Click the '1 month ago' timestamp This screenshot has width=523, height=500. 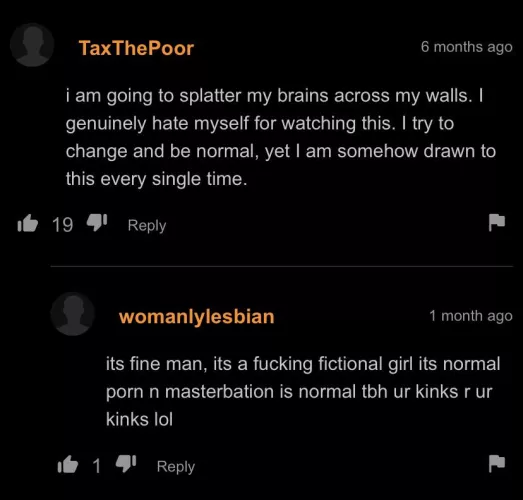click(x=471, y=316)
